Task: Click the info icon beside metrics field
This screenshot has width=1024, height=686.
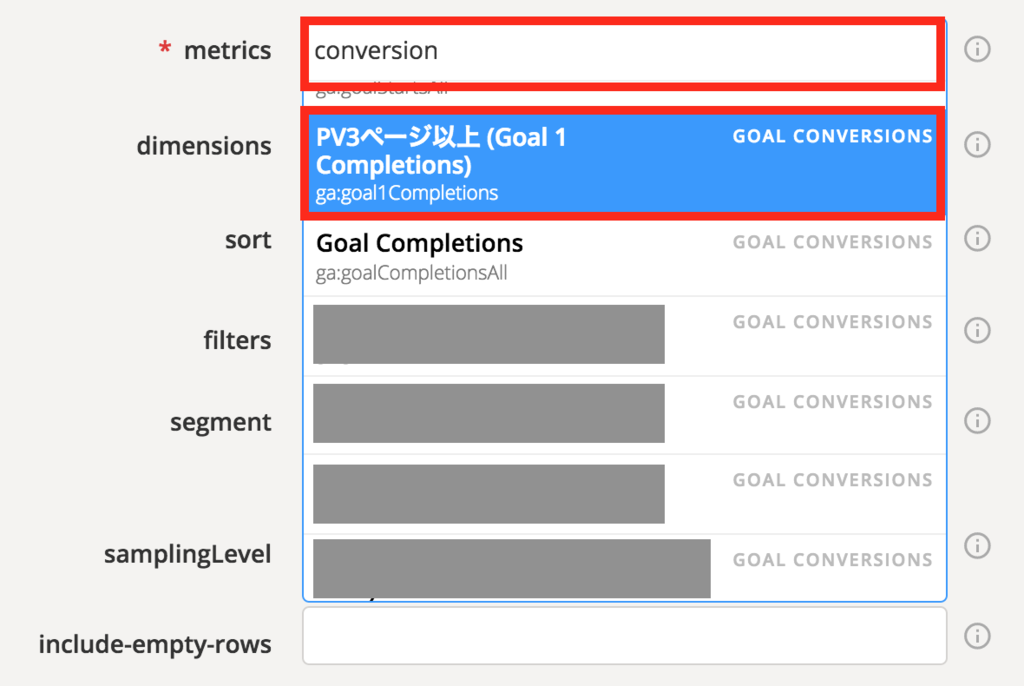Action: click(x=977, y=49)
